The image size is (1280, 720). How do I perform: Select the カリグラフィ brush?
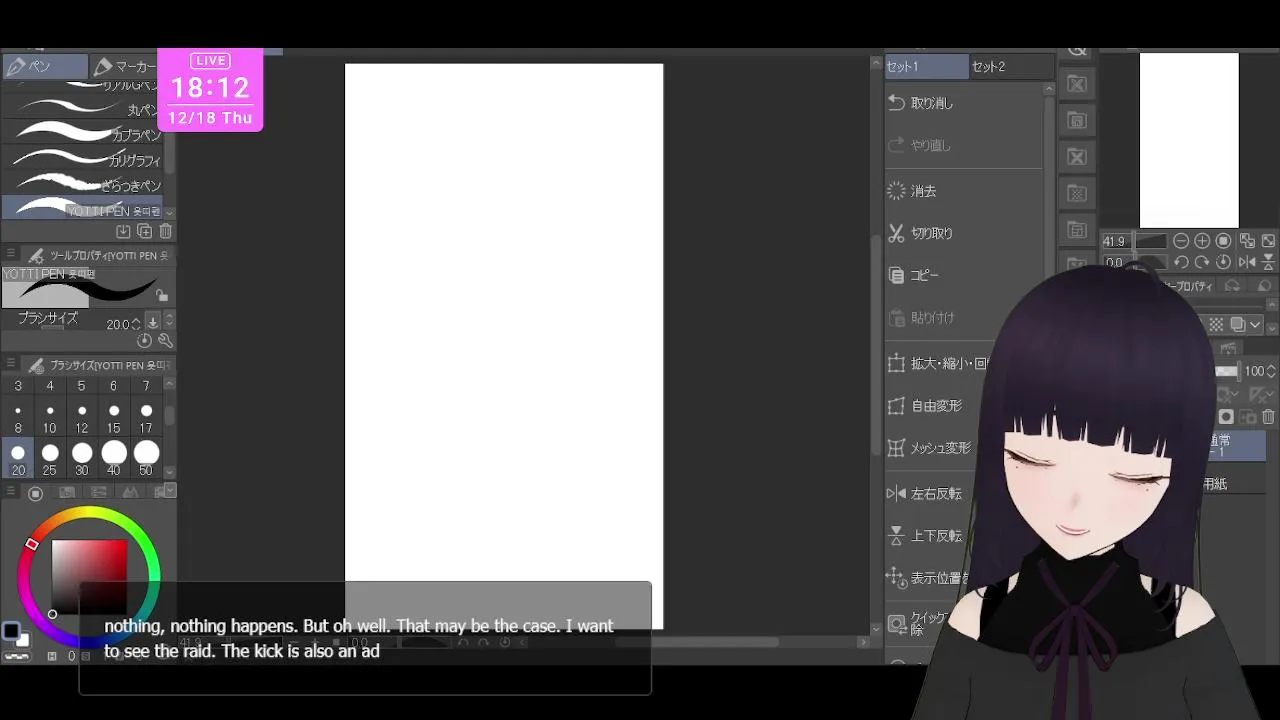tap(82, 159)
